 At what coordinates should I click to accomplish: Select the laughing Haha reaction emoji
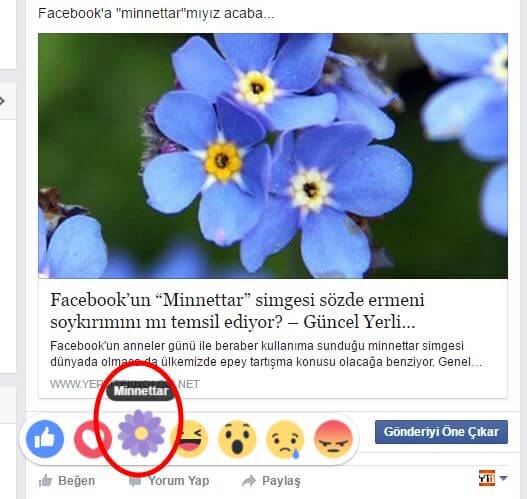(189, 439)
